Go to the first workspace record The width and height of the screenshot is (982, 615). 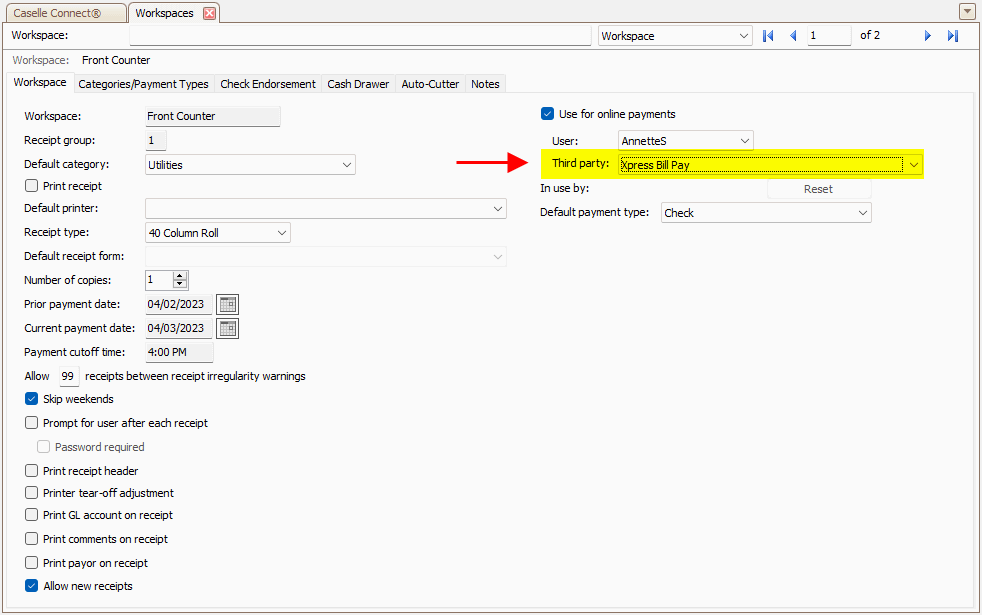768,36
